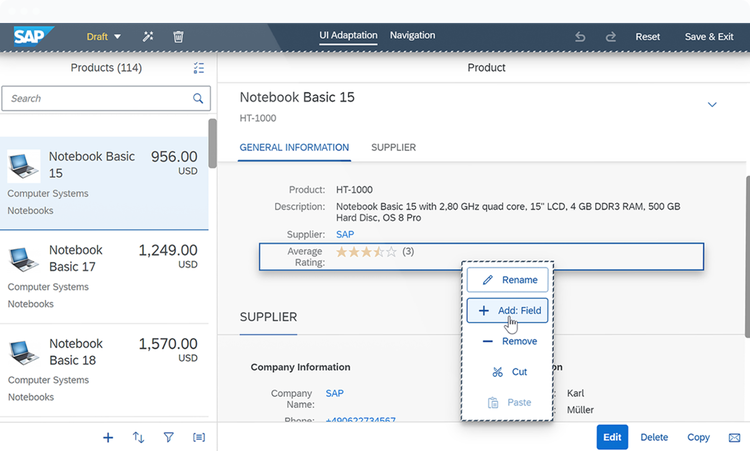Viewport: 750px width, 451px height.
Task: Click the search magnifier icon
Action: 198,99
